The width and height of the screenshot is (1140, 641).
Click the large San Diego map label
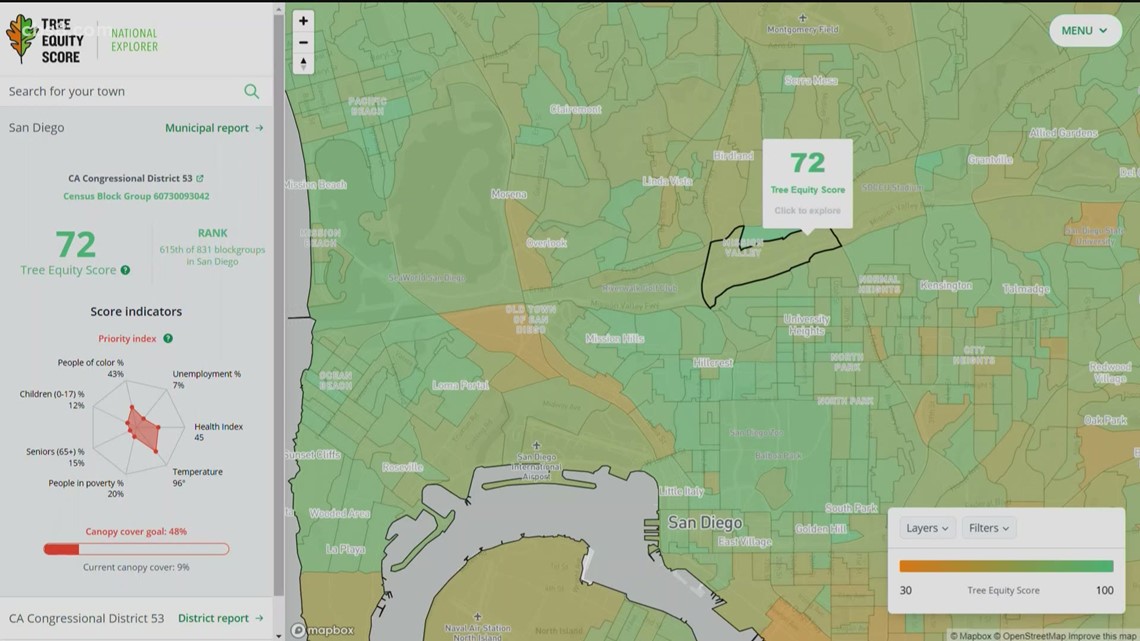(x=705, y=523)
